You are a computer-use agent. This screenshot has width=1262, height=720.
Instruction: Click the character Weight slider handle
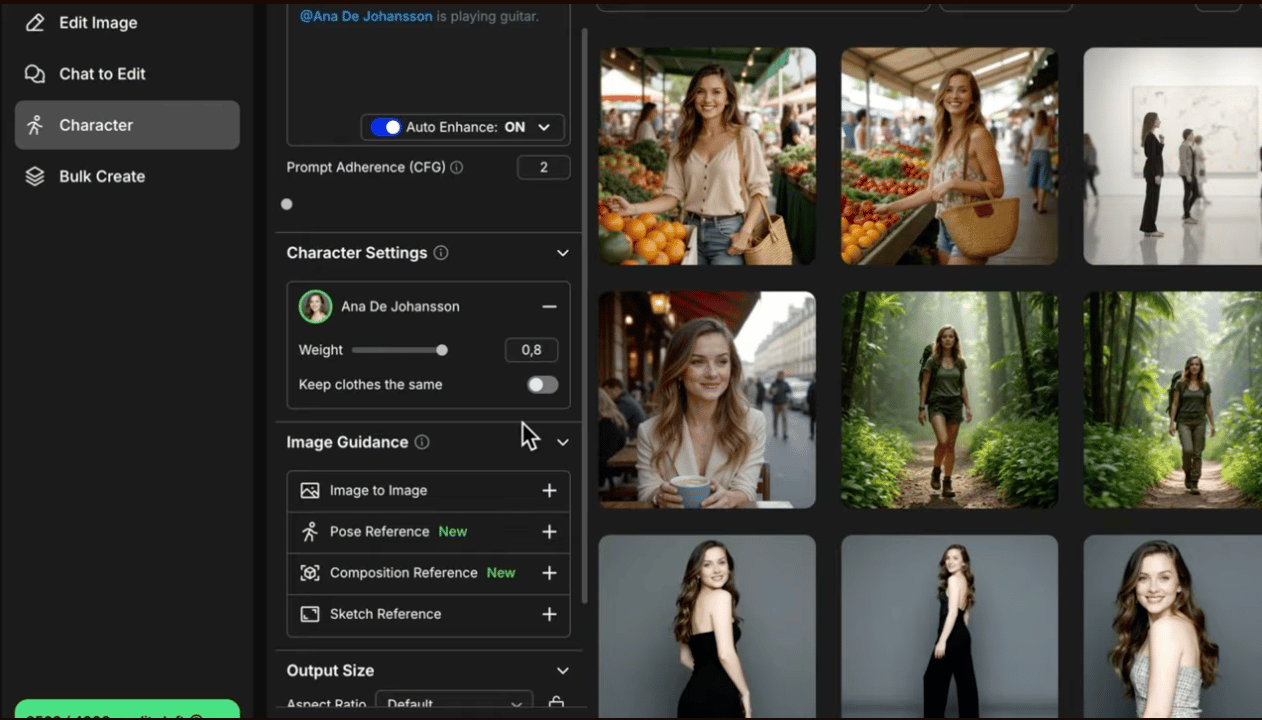point(442,350)
